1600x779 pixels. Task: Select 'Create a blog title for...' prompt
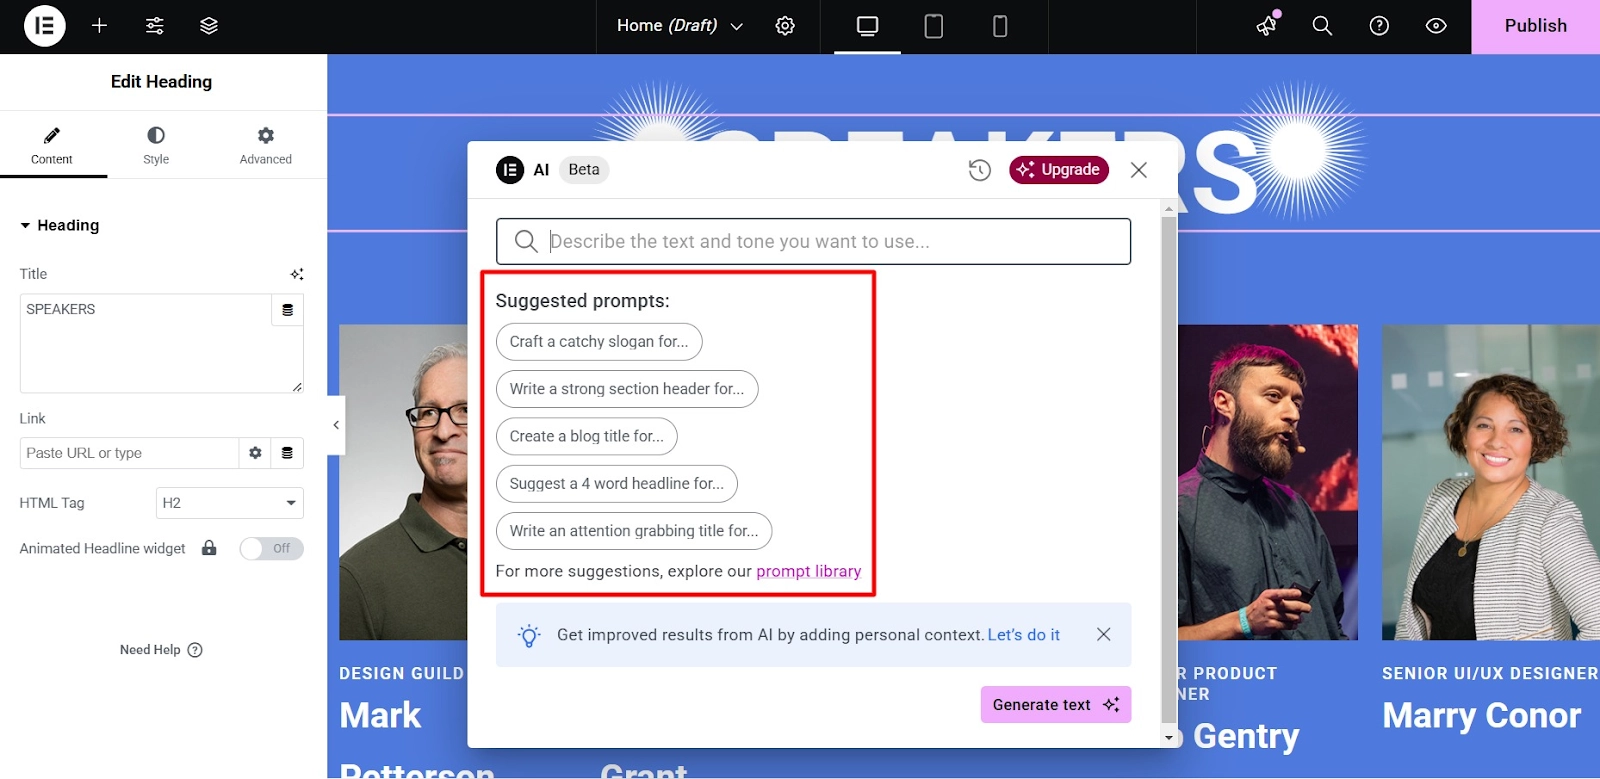click(x=587, y=436)
